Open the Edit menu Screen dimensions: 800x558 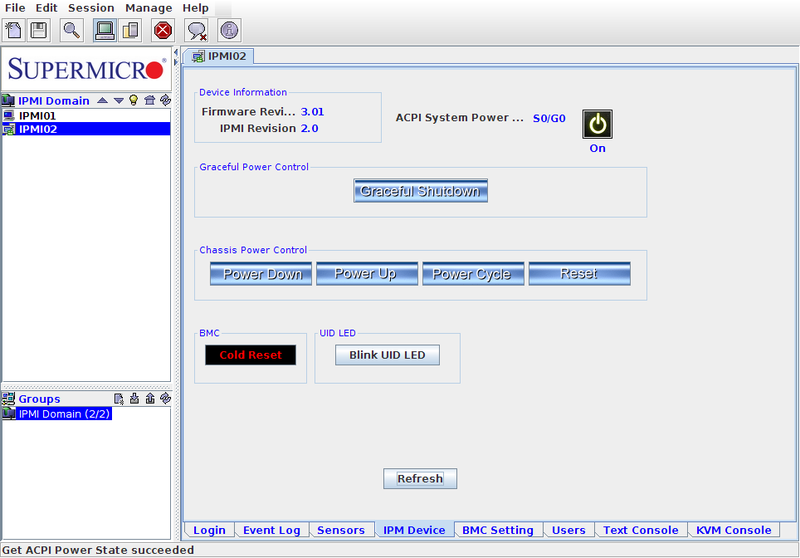coord(46,8)
